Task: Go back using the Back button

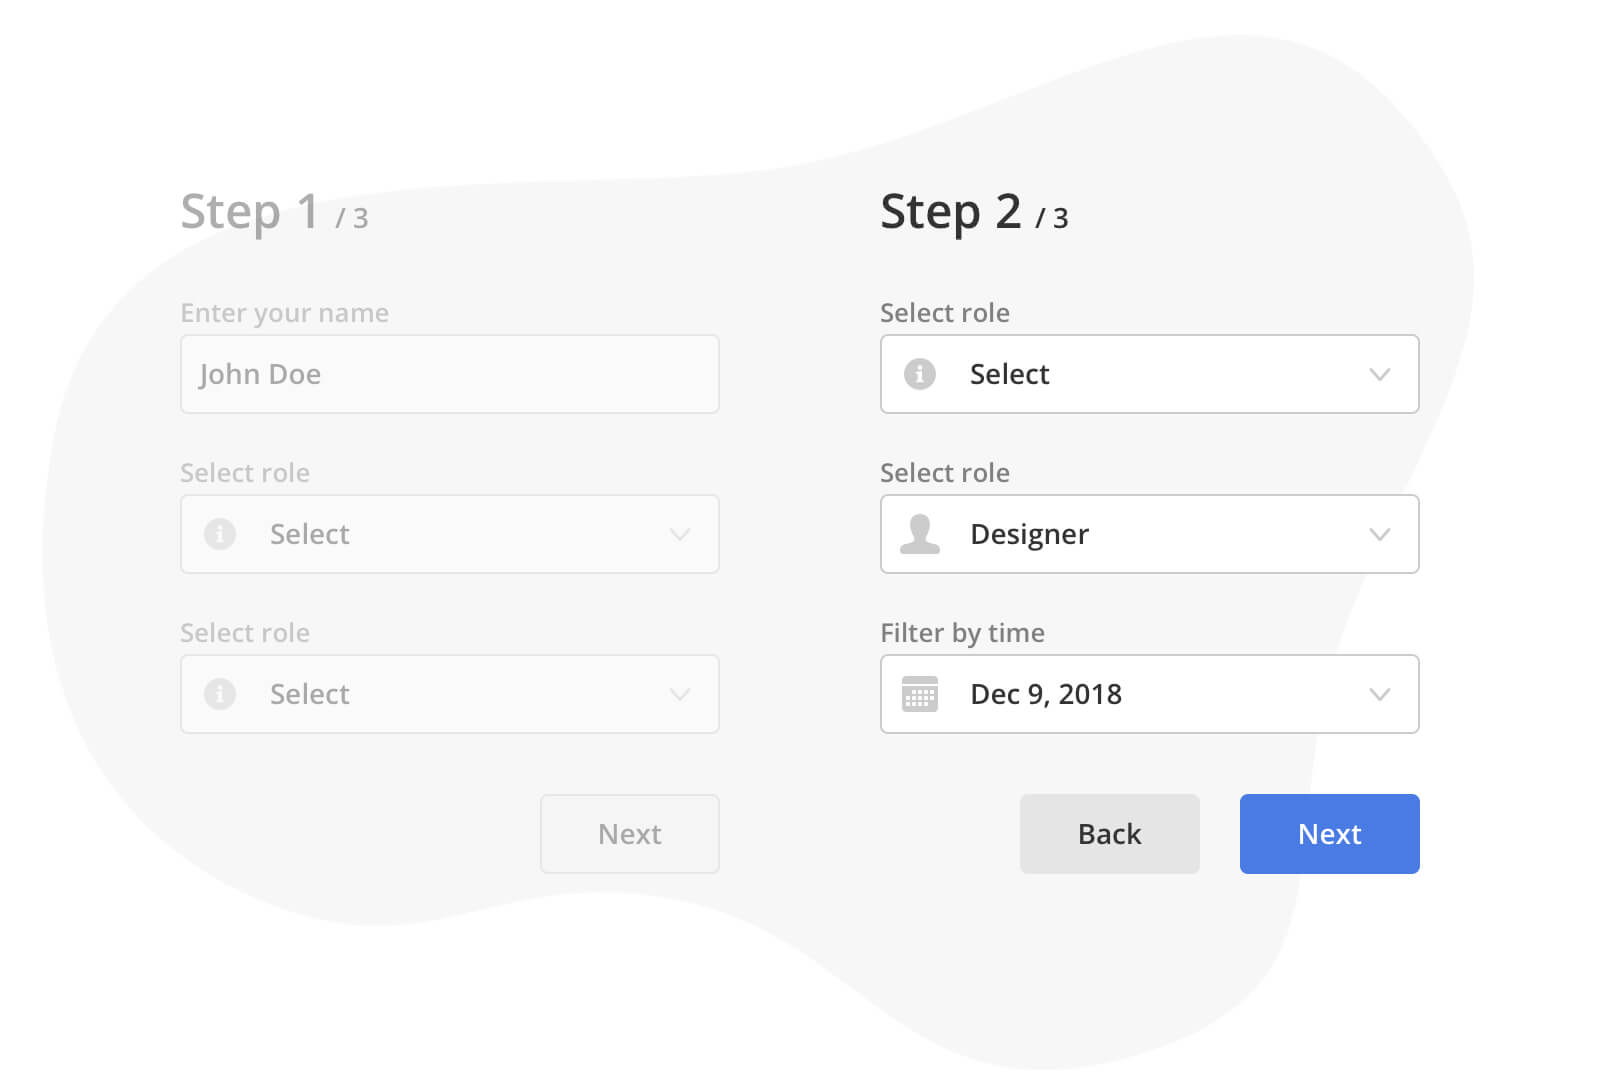Action: 1109,834
